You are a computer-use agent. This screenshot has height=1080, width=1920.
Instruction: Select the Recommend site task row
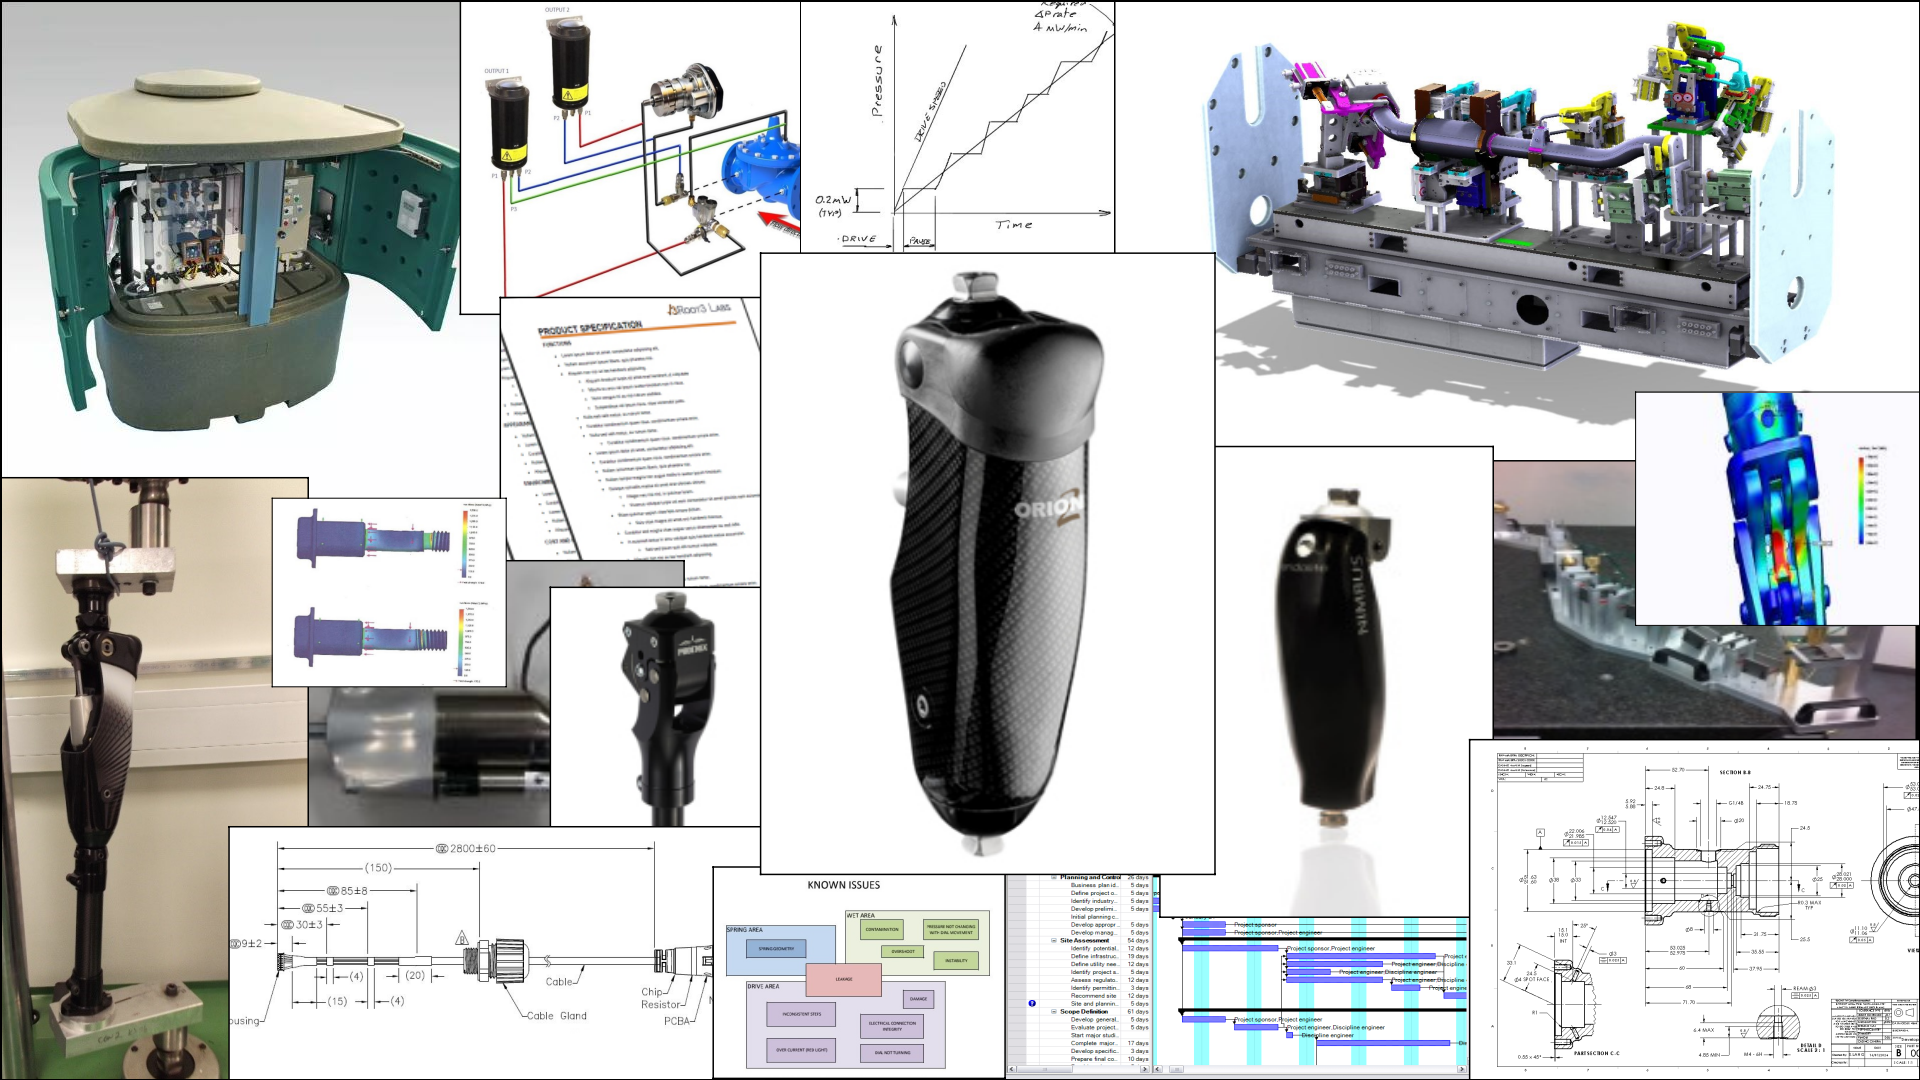coord(1093,996)
